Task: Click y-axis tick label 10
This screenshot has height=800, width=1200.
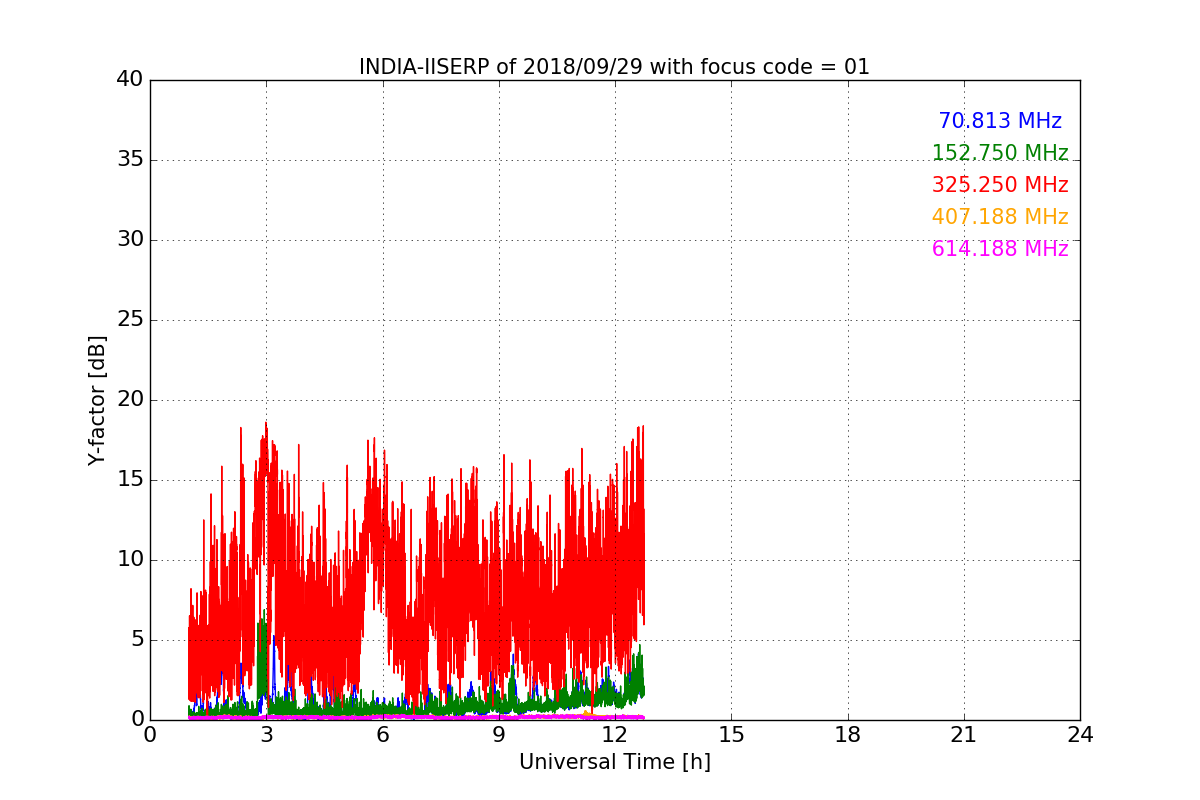Action: 130,559
